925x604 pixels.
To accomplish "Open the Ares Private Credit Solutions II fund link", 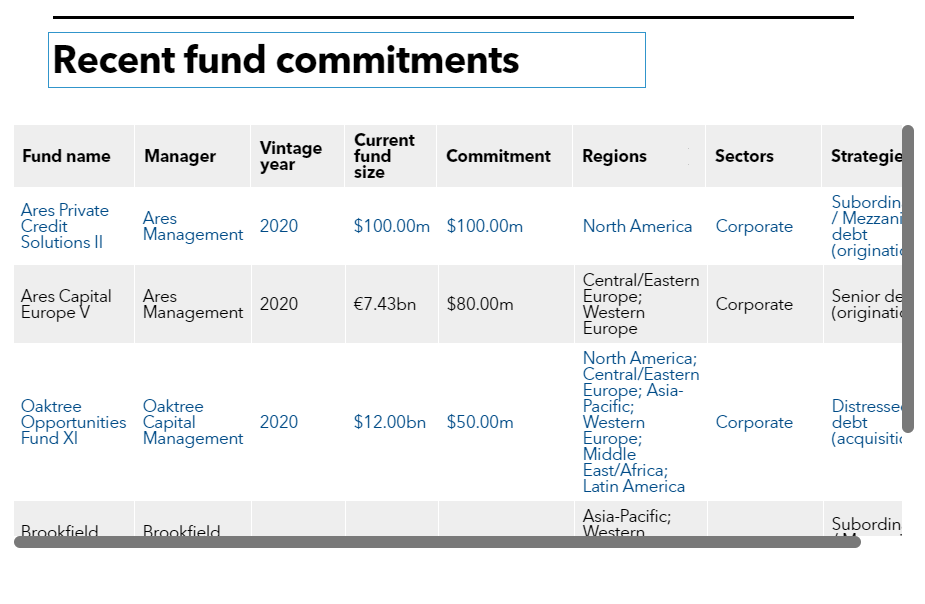I will click(x=64, y=226).
